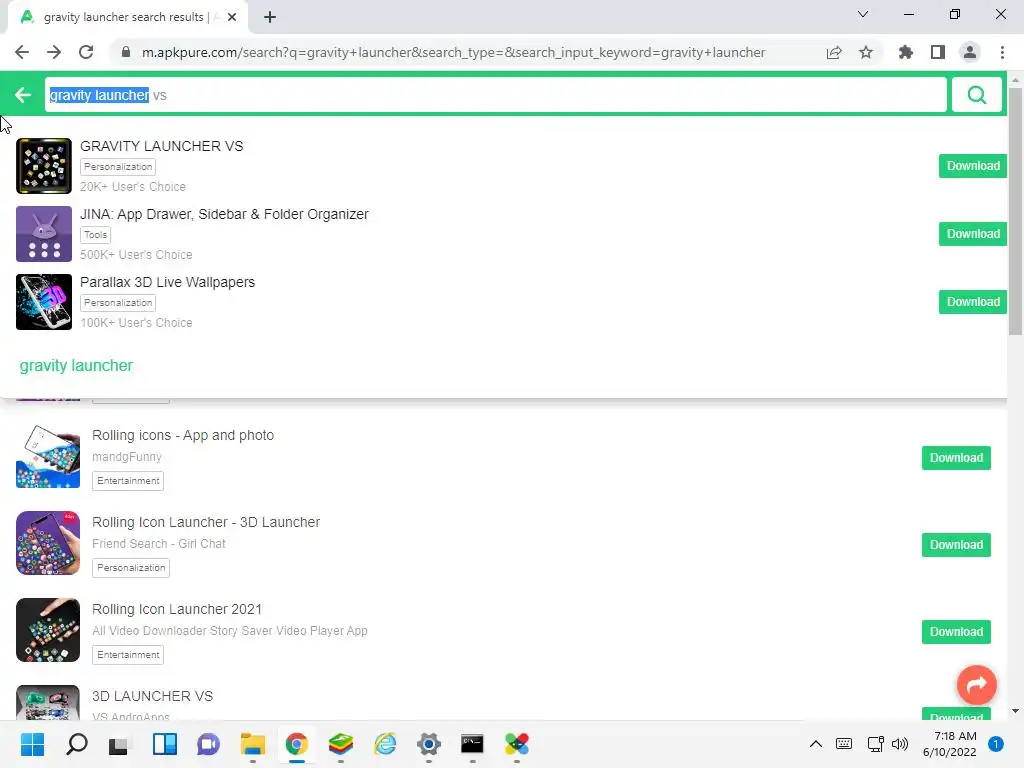Open the GRAVITY LAUNCHER VS app icon
The image size is (1024, 768).
(x=44, y=166)
